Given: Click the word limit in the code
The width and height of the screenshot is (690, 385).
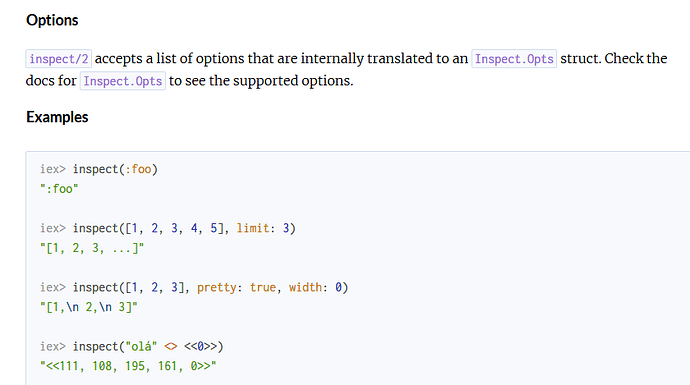Looking at the screenshot, I should [253, 228].
